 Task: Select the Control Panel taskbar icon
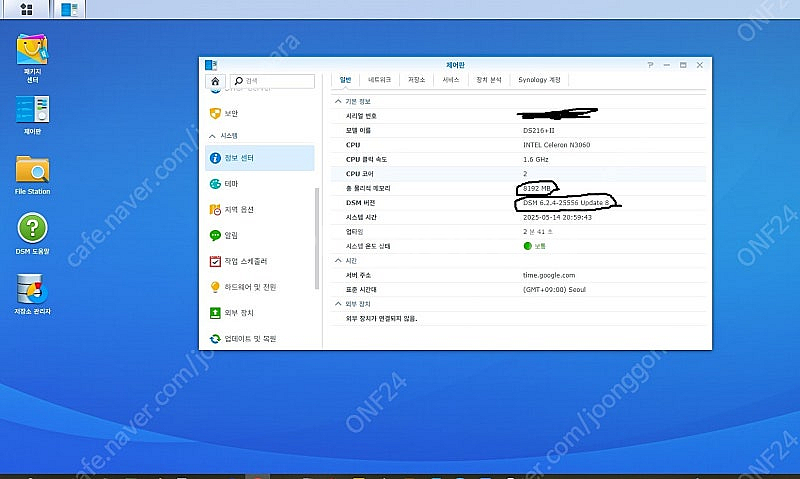[69, 9]
